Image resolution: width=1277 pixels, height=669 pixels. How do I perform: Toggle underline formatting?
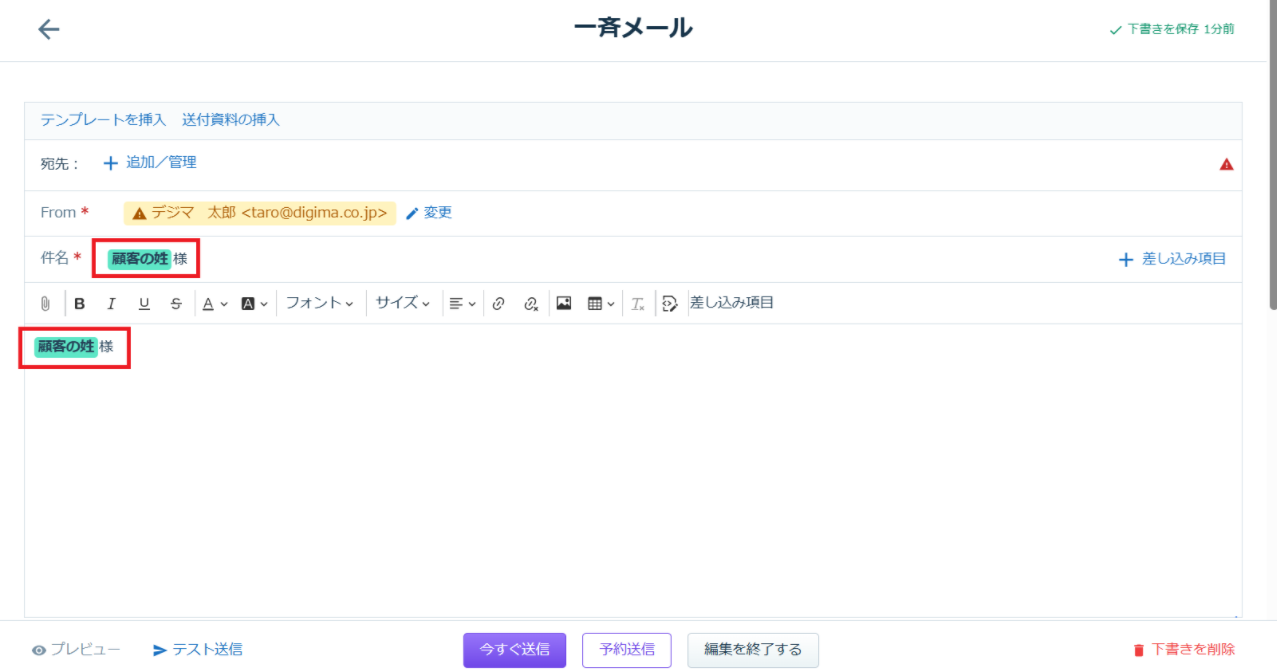(144, 304)
